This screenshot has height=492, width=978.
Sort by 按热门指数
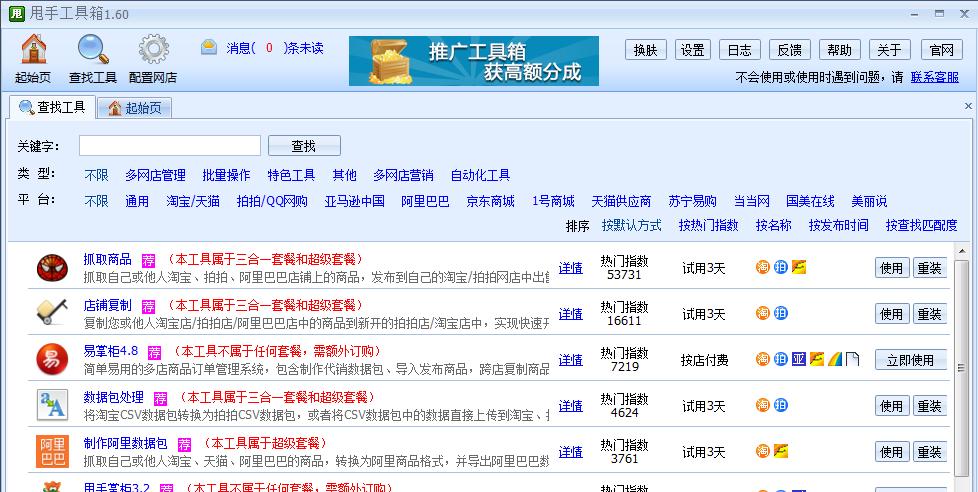pos(709,225)
